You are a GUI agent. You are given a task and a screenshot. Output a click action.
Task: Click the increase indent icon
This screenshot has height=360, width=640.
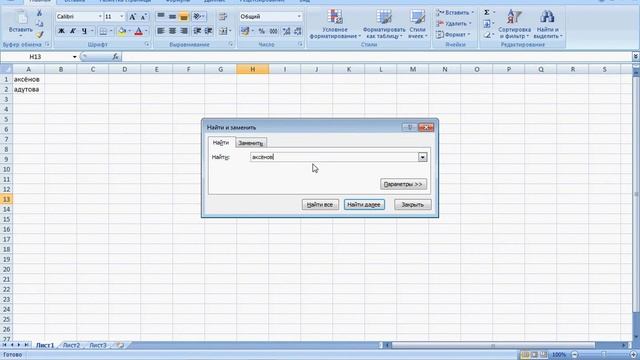209,31
